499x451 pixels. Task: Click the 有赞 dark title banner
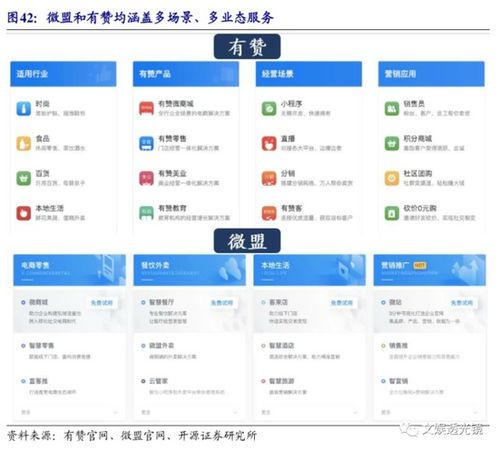247,47
